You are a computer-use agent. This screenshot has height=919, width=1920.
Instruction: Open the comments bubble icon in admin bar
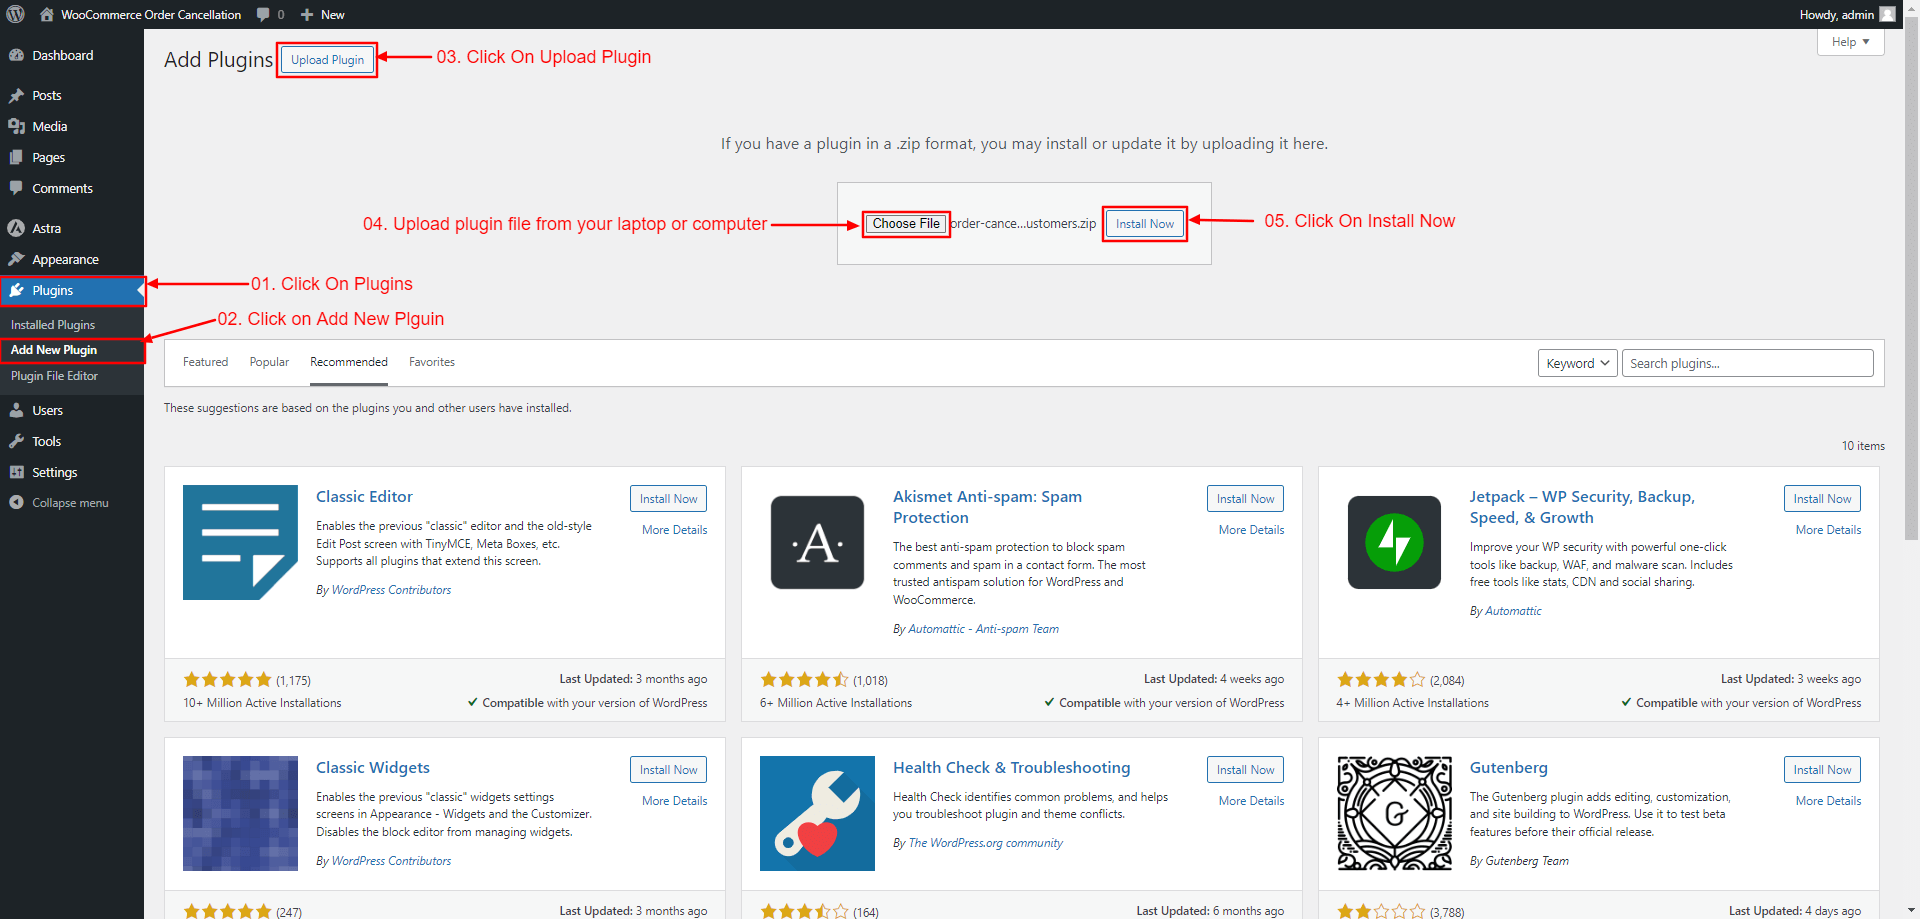(x=263, y=15)
